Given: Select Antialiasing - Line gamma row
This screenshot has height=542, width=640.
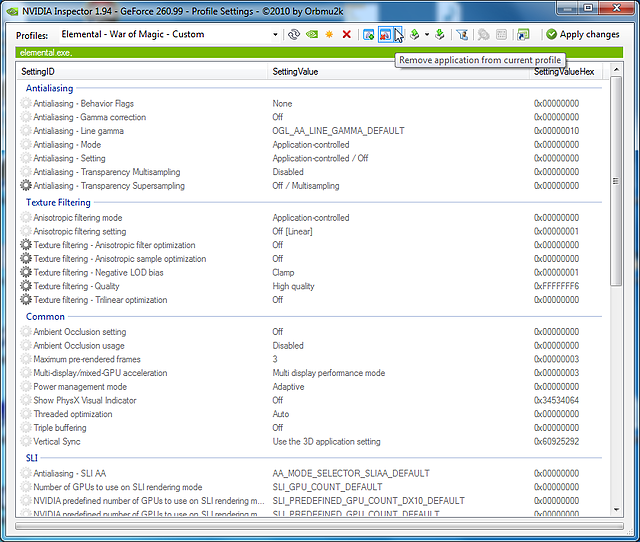Looking at the screenshot, I should (310, 131).
